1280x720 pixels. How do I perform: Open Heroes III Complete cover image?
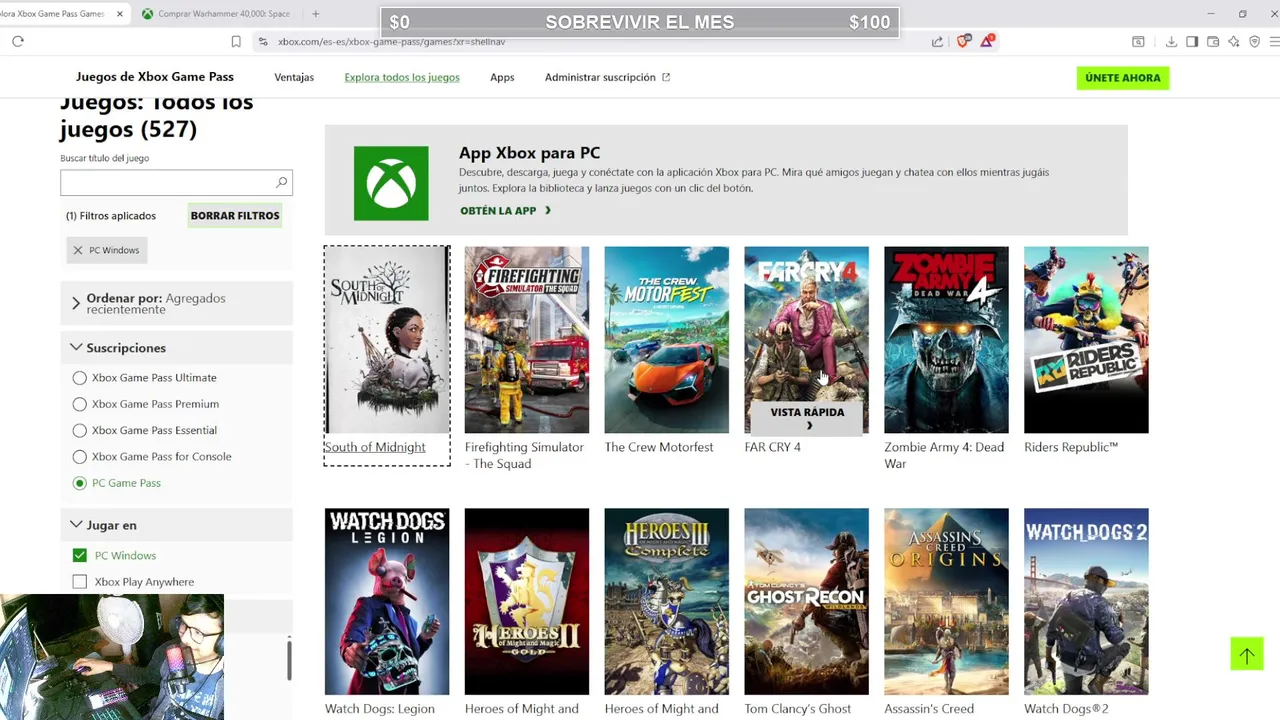tap(667, 601)
